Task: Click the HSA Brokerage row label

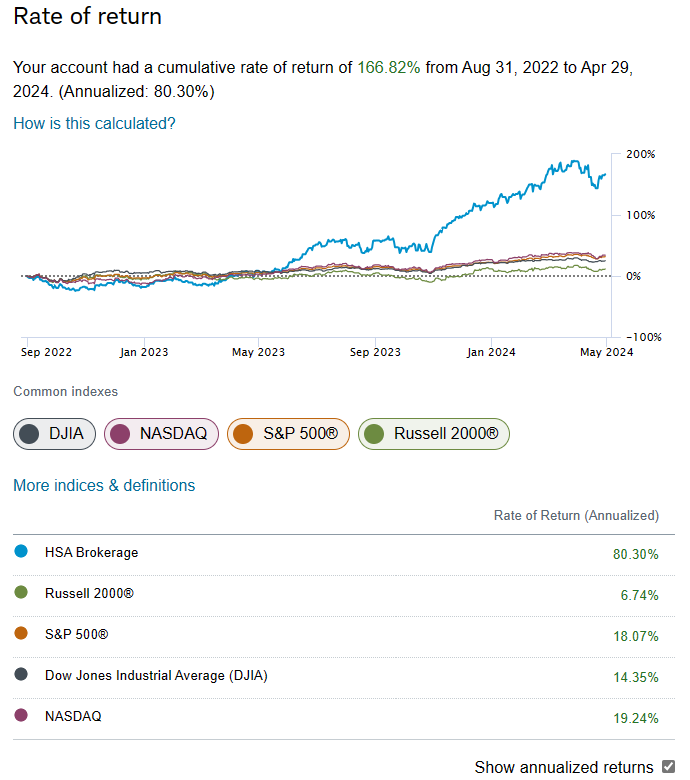Action: (x=91, y=552)
